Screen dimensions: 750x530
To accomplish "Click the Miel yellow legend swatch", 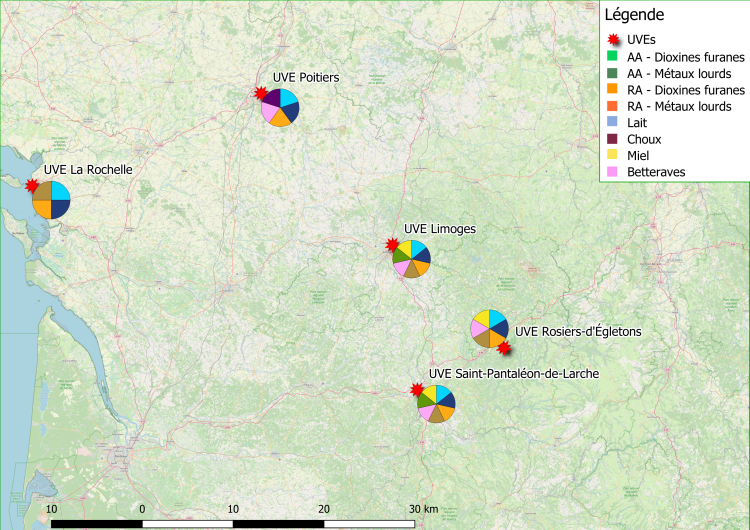I will pos(611,155).
